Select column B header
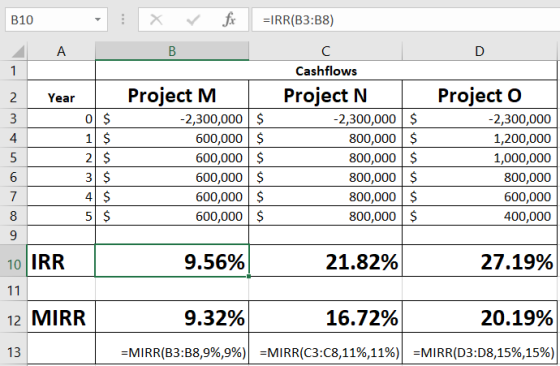Screen dimensions: 560x366 click(172, 51)
